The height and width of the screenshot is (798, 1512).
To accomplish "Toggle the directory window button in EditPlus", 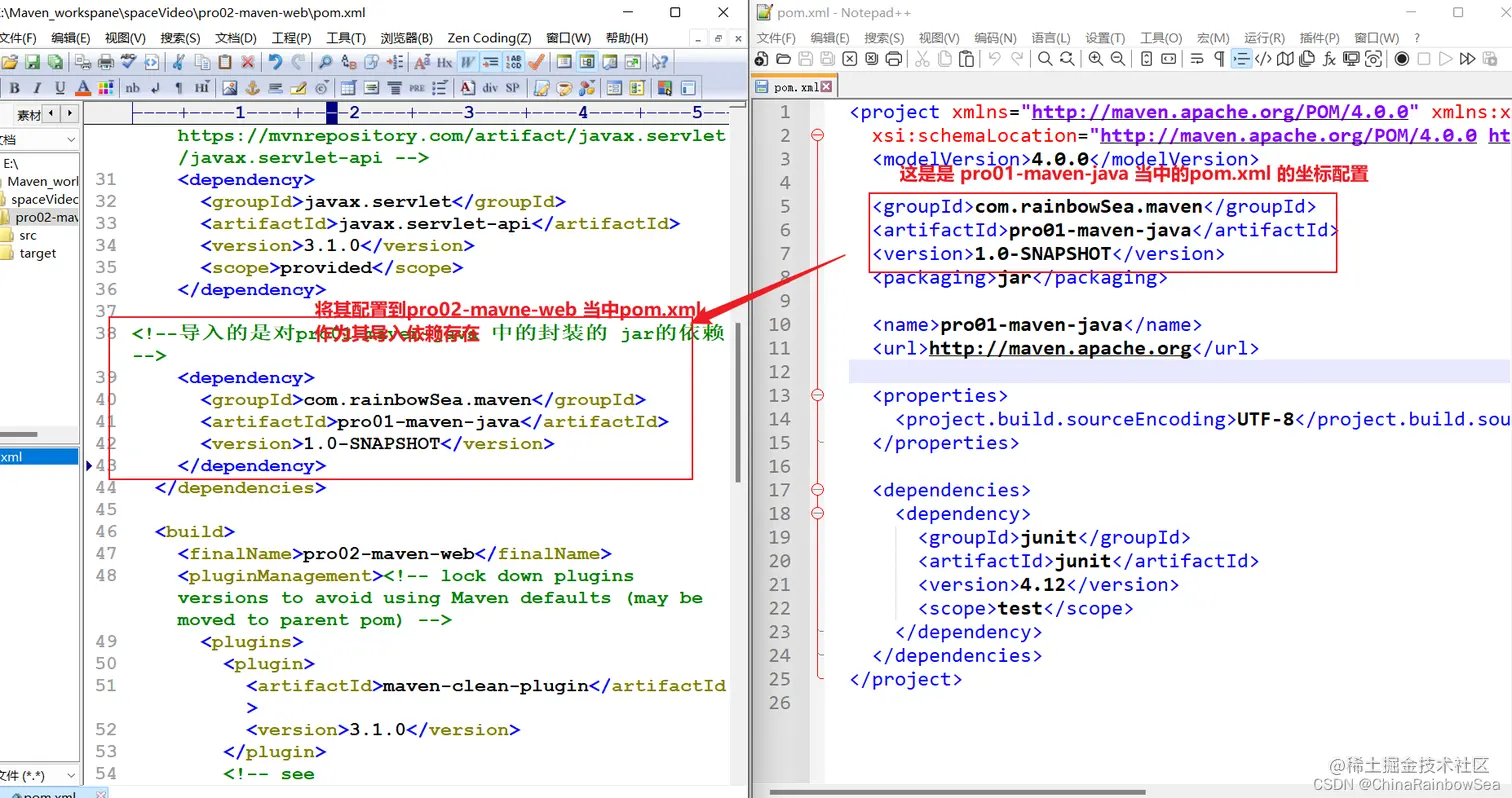I will (587, 62).
